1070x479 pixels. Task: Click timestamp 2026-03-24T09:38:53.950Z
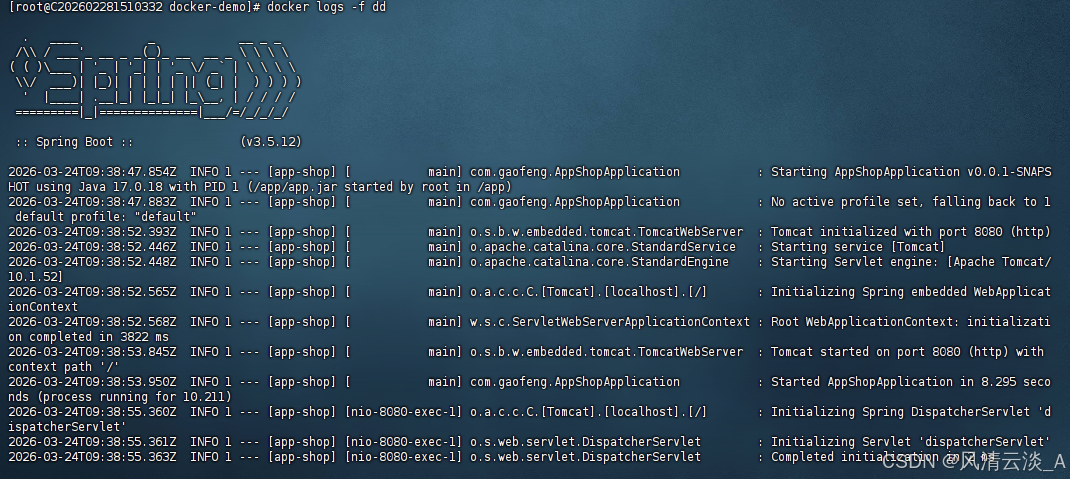coord(92,382)
